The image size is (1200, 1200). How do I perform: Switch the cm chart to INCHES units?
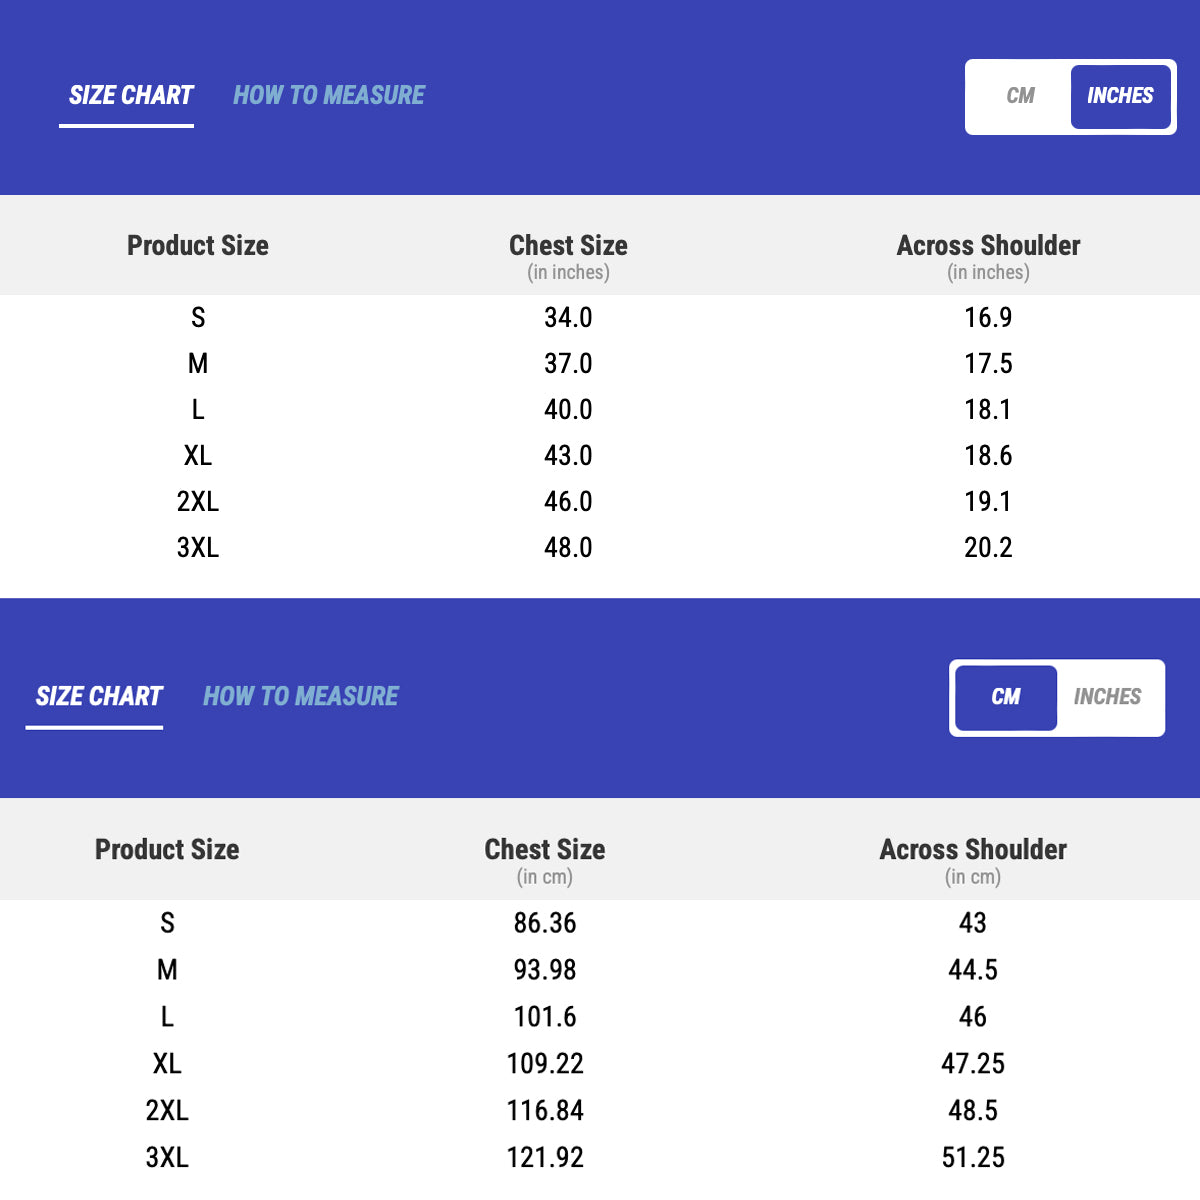[x=1107, y=697]
